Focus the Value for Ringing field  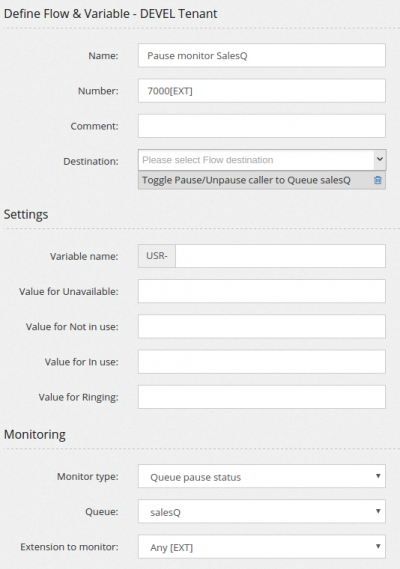(x=262, y=397)
